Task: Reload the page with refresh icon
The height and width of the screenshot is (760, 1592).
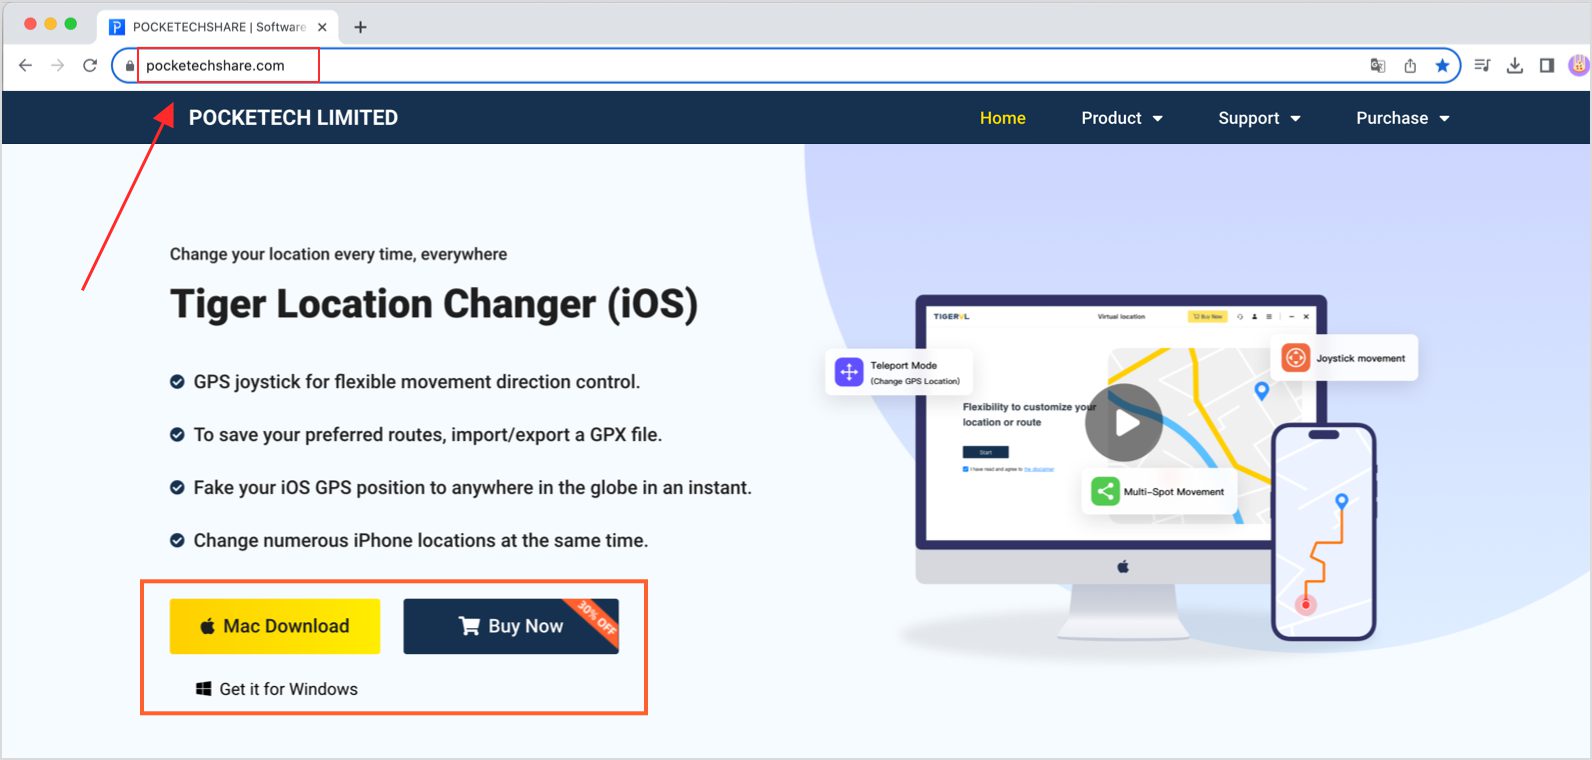Action: (x=90, y=65)
